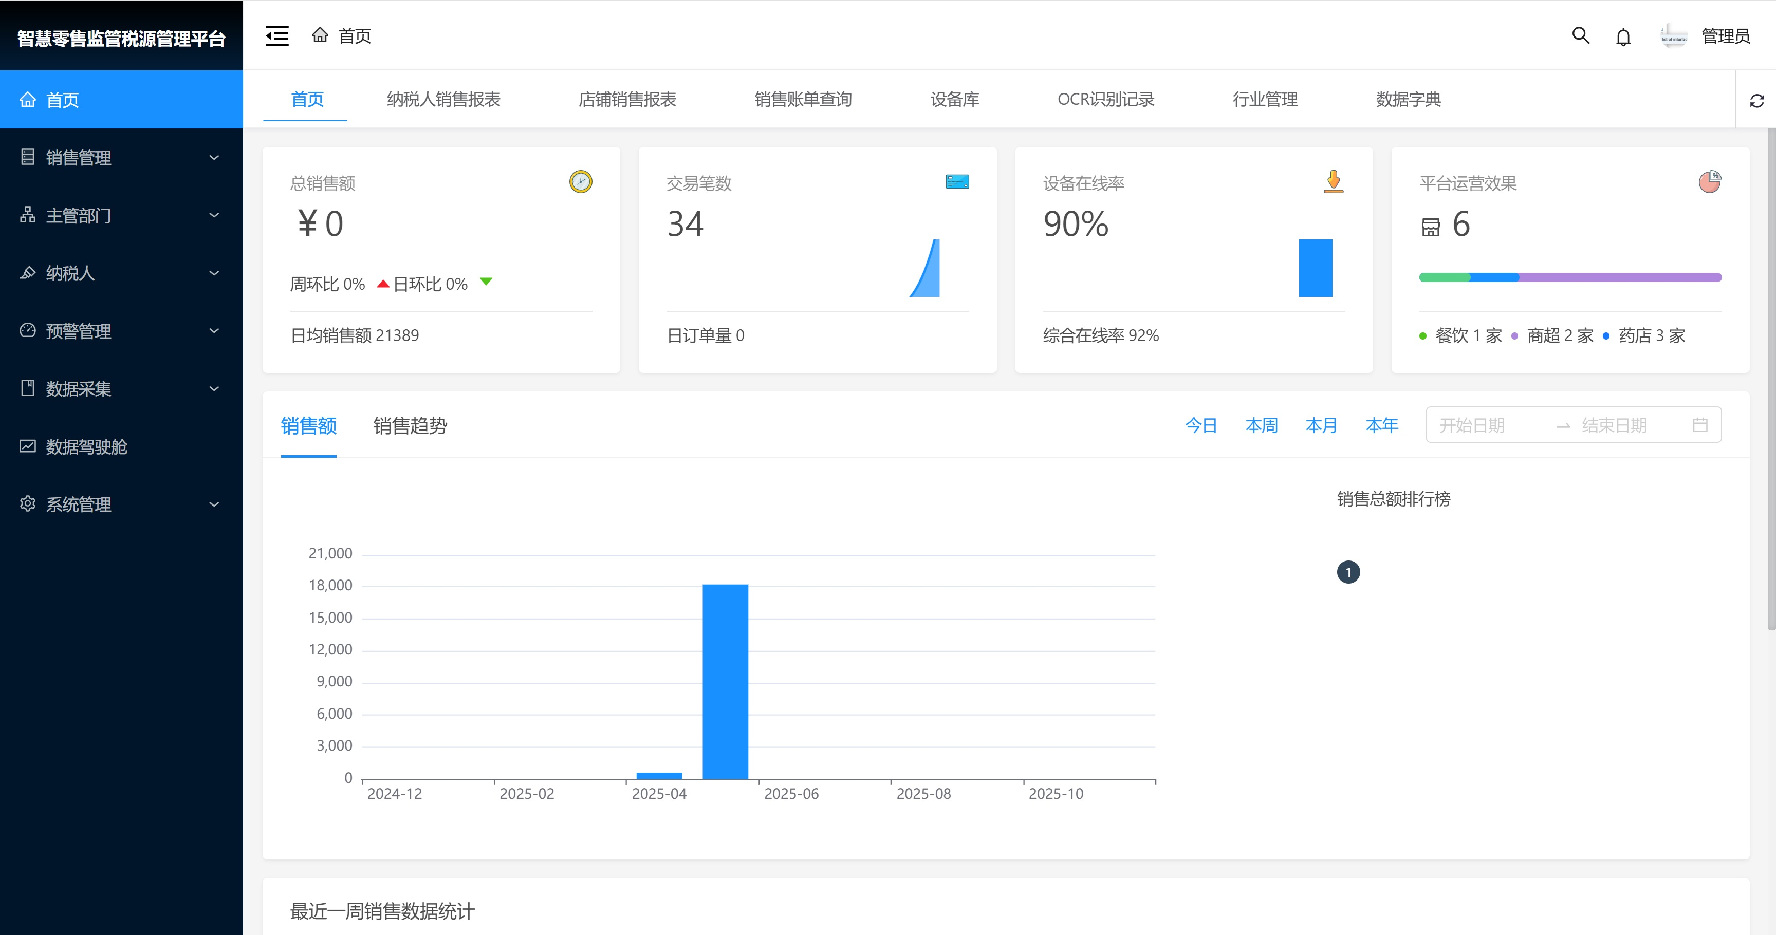Switch to the 销售趋势 chart tab
The image size is (1776, 935).
pos(410,426)
